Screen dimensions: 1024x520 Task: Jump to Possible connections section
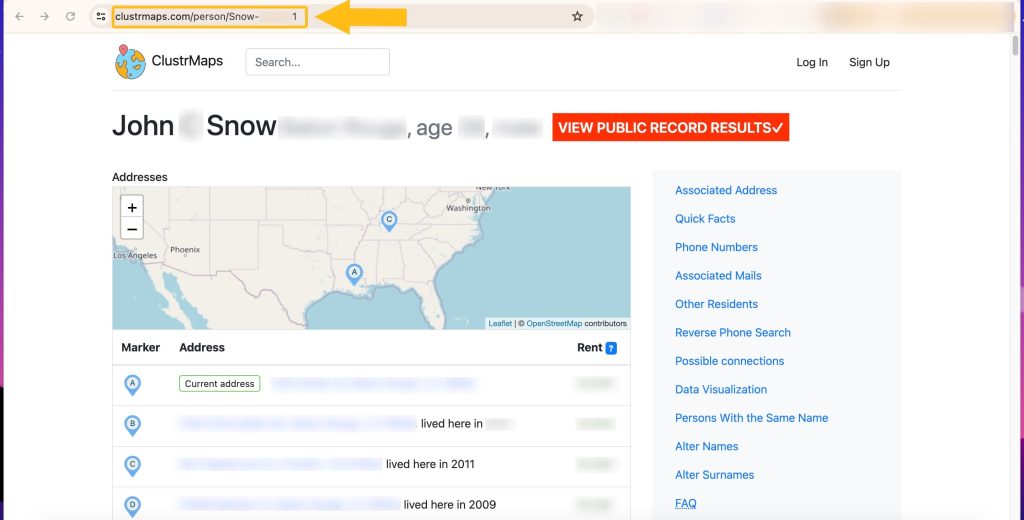tap(729, 361)
